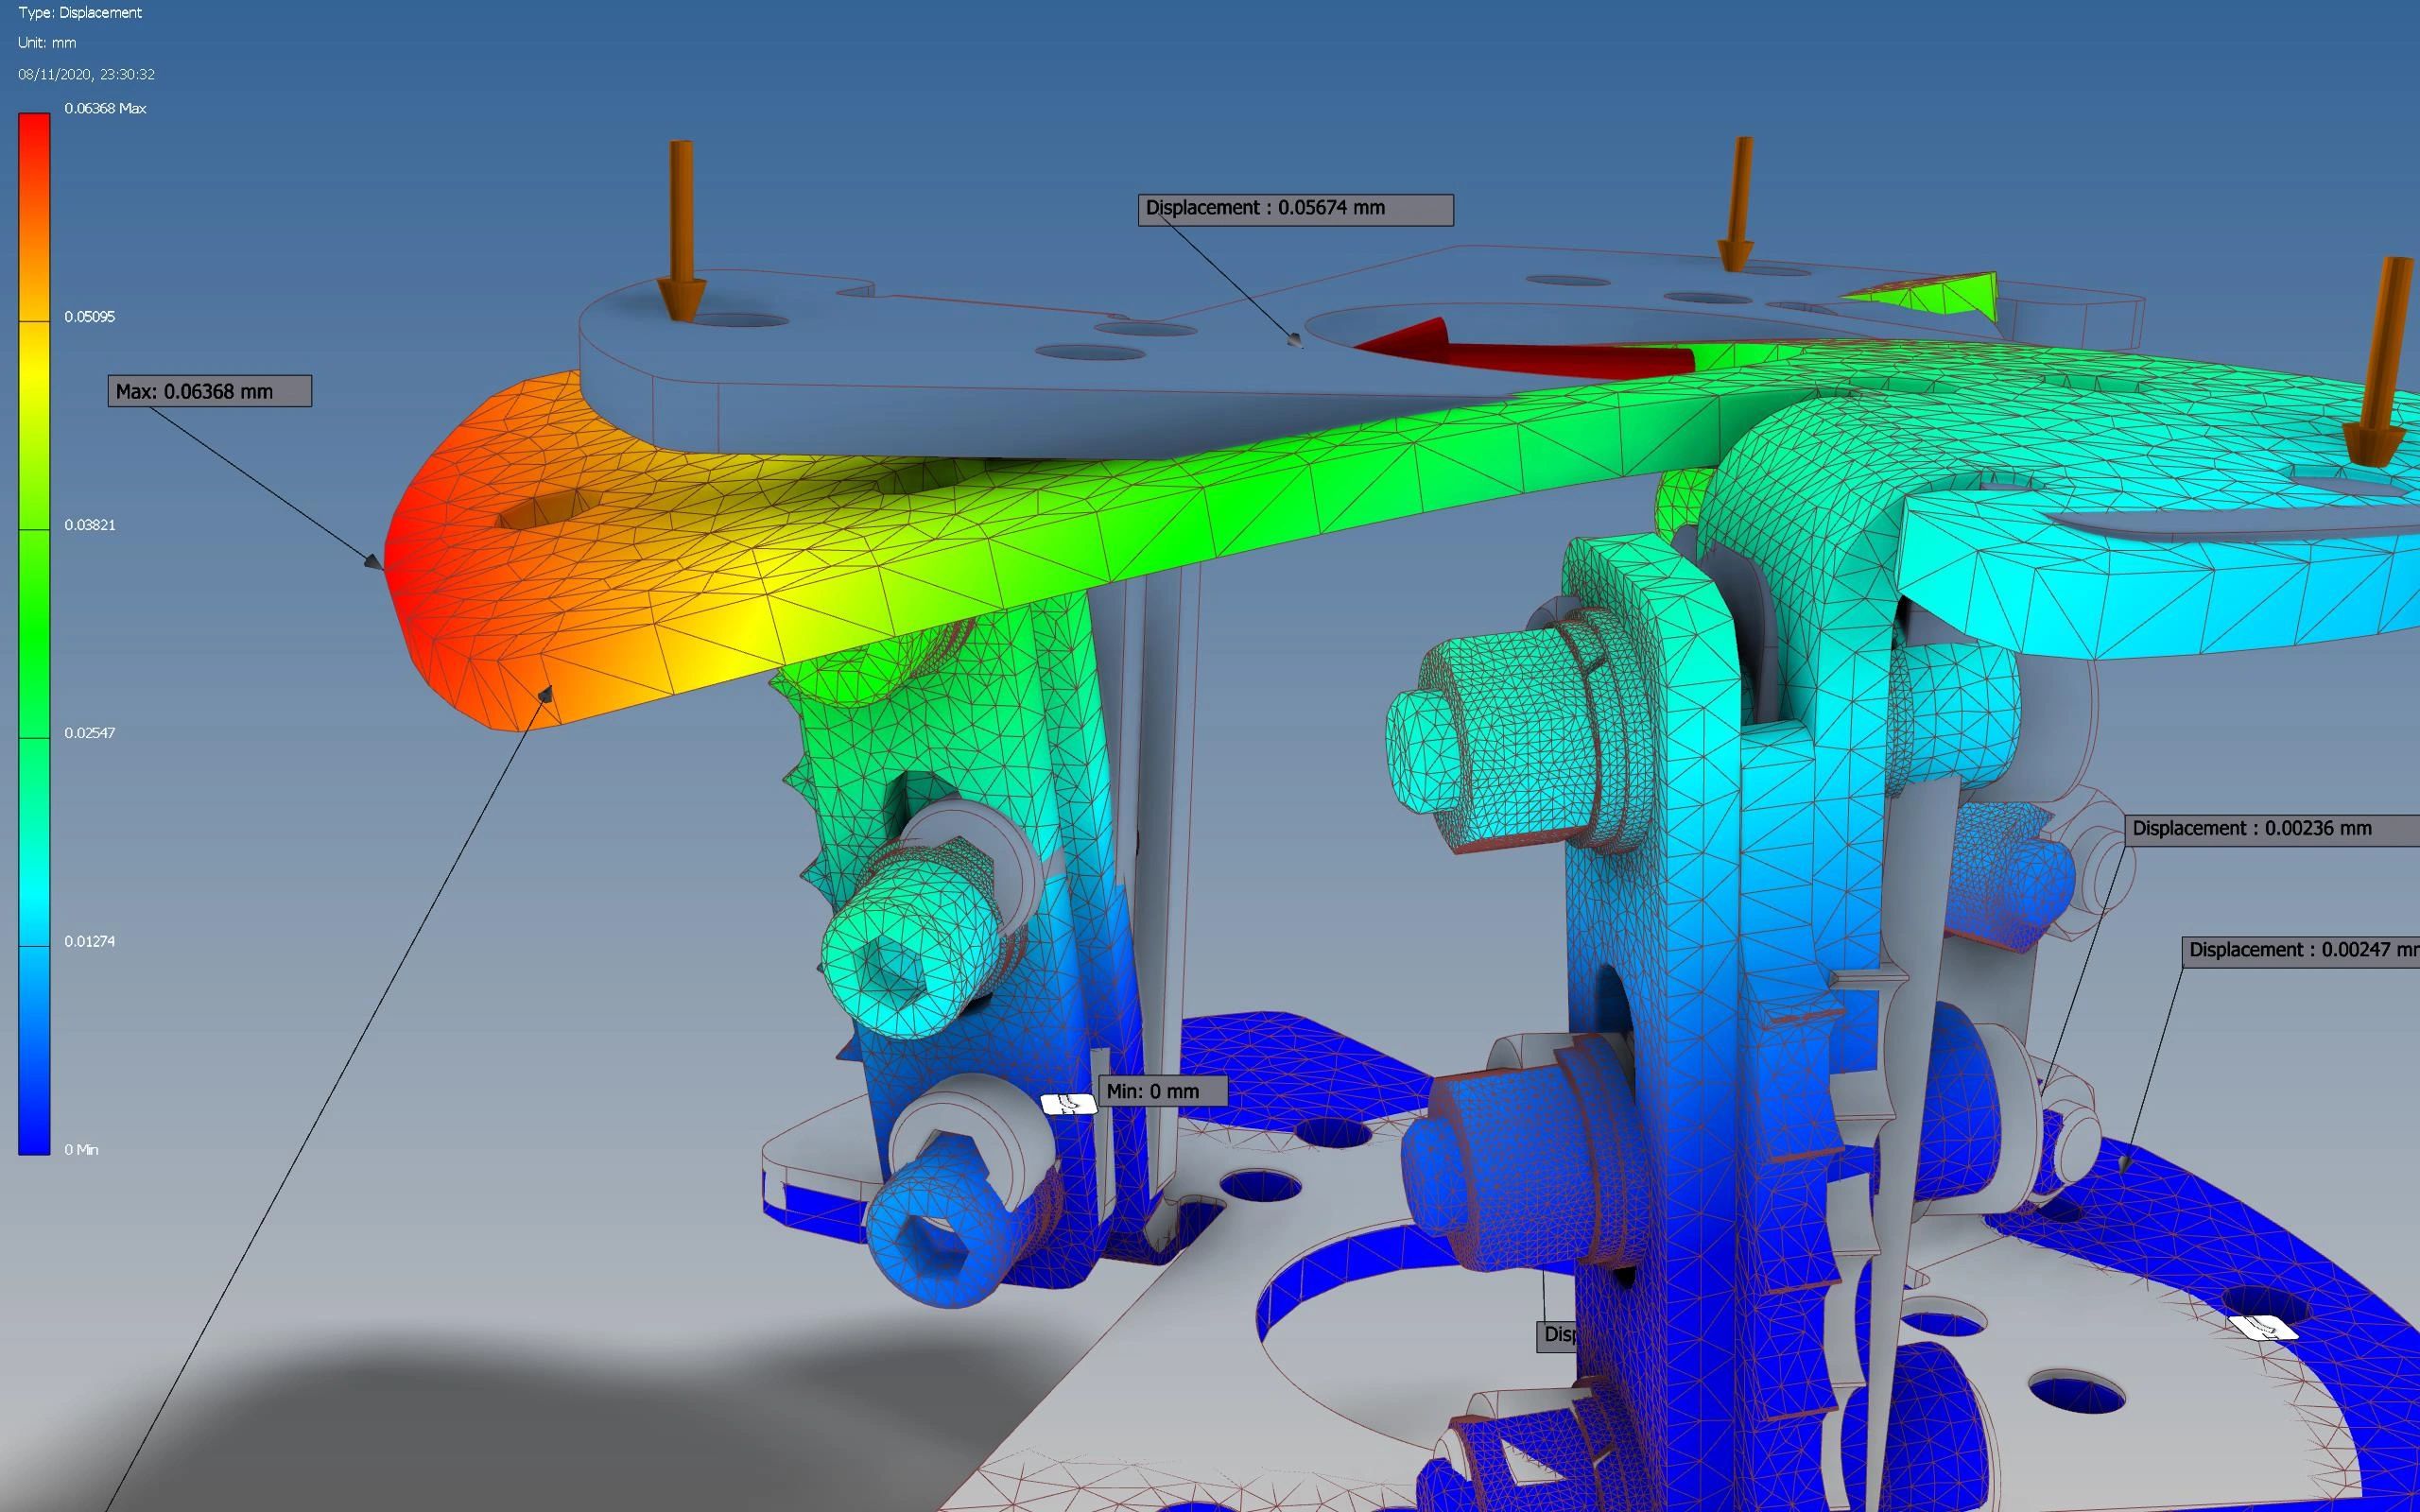Click the white constraint glyph on the base plate
This screenshot has height=1512, width=2420.
click(x=2262, y=1328)
